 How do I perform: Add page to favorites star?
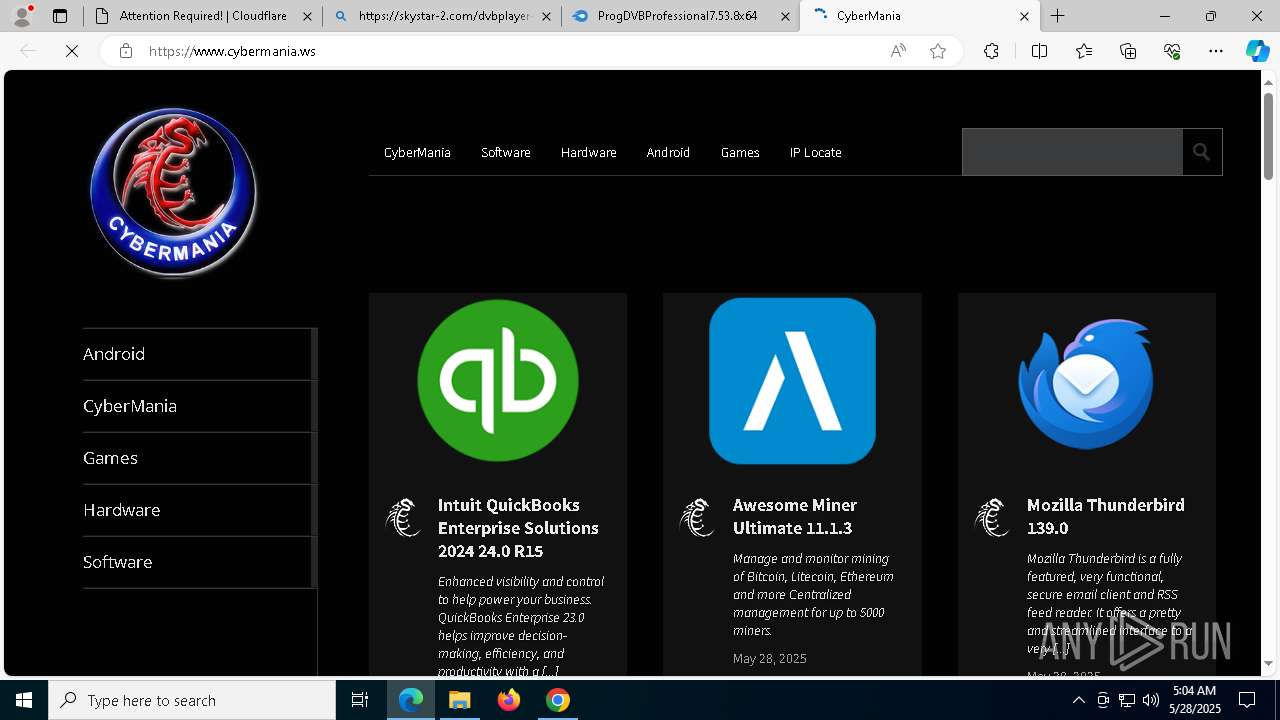(938, 51)
